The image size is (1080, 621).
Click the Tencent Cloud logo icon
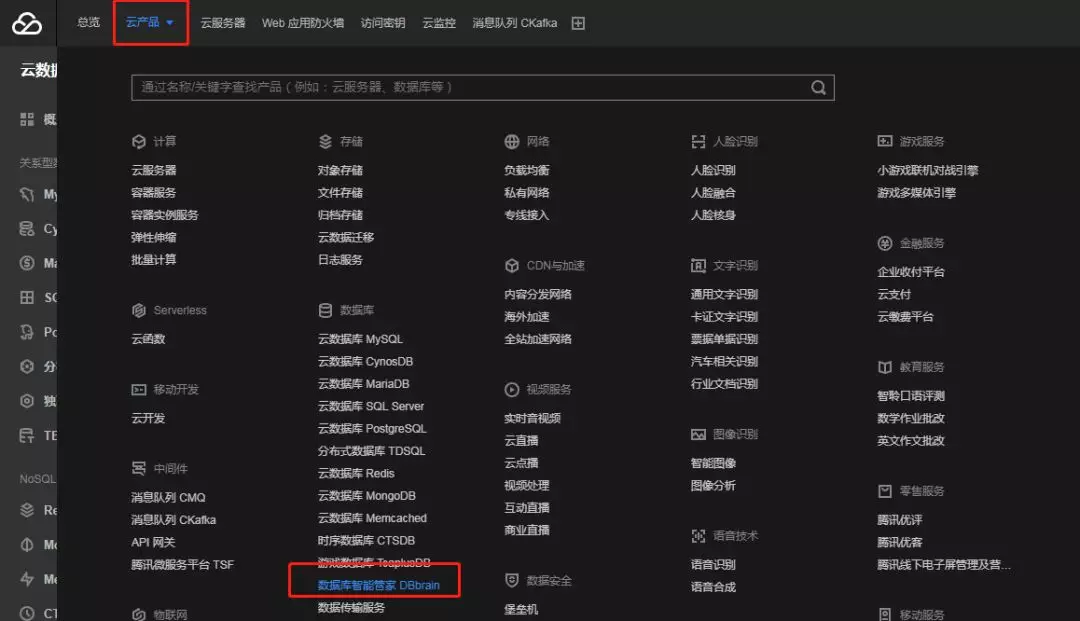coord(27,23)
